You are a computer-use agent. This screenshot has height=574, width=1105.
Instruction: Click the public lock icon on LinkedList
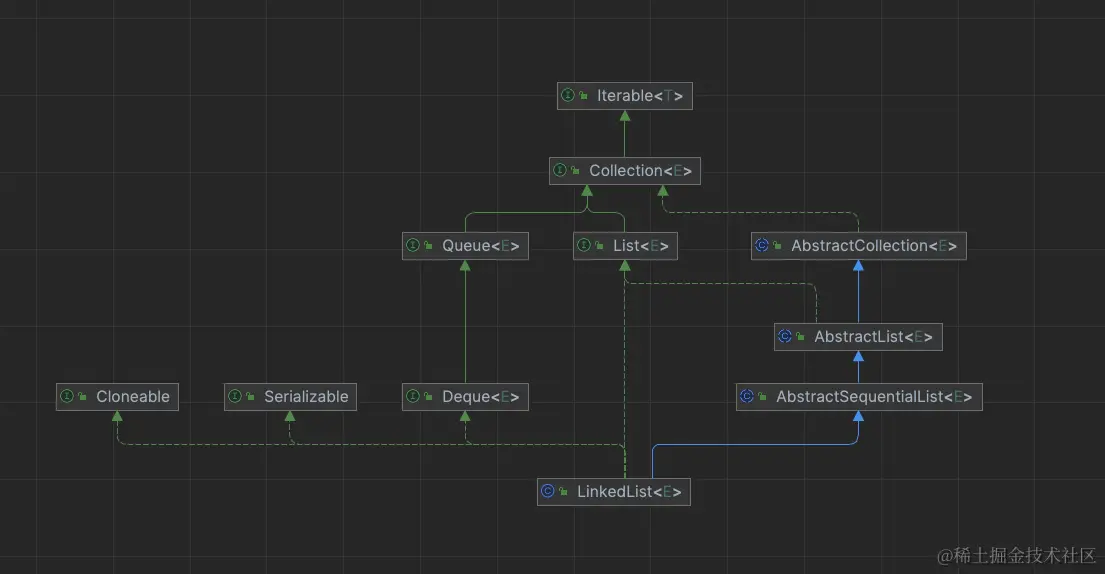coord(563,492)
